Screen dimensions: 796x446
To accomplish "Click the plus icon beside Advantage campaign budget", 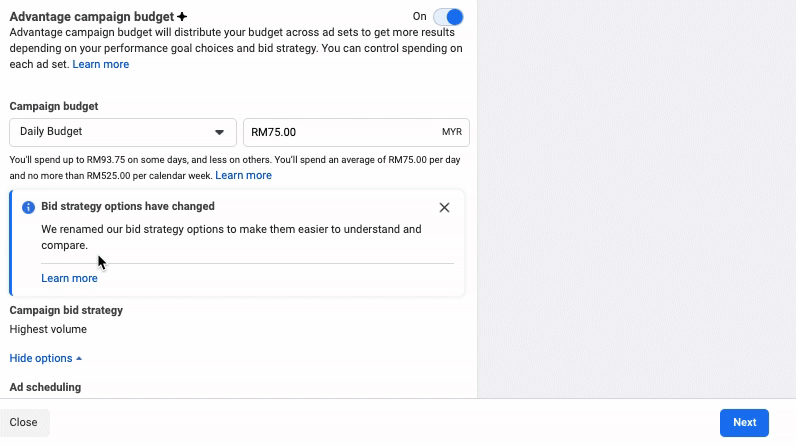I will click(x=182, y=17).
